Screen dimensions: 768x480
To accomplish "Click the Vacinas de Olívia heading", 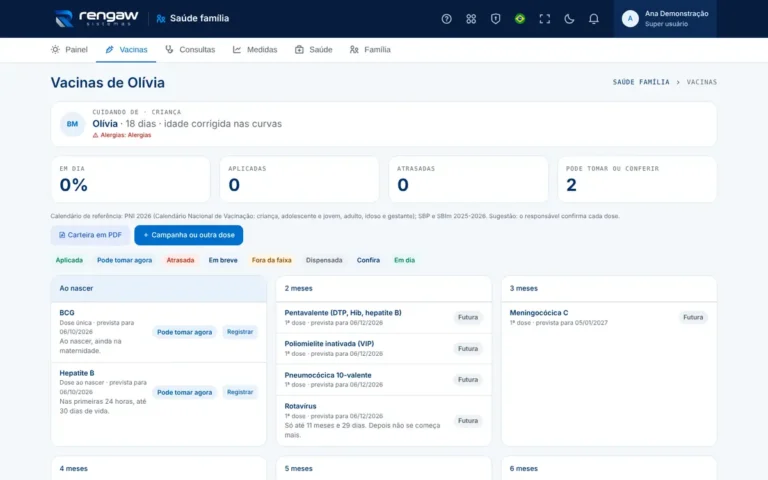I will pyautogui.click(x=108, y=83).
